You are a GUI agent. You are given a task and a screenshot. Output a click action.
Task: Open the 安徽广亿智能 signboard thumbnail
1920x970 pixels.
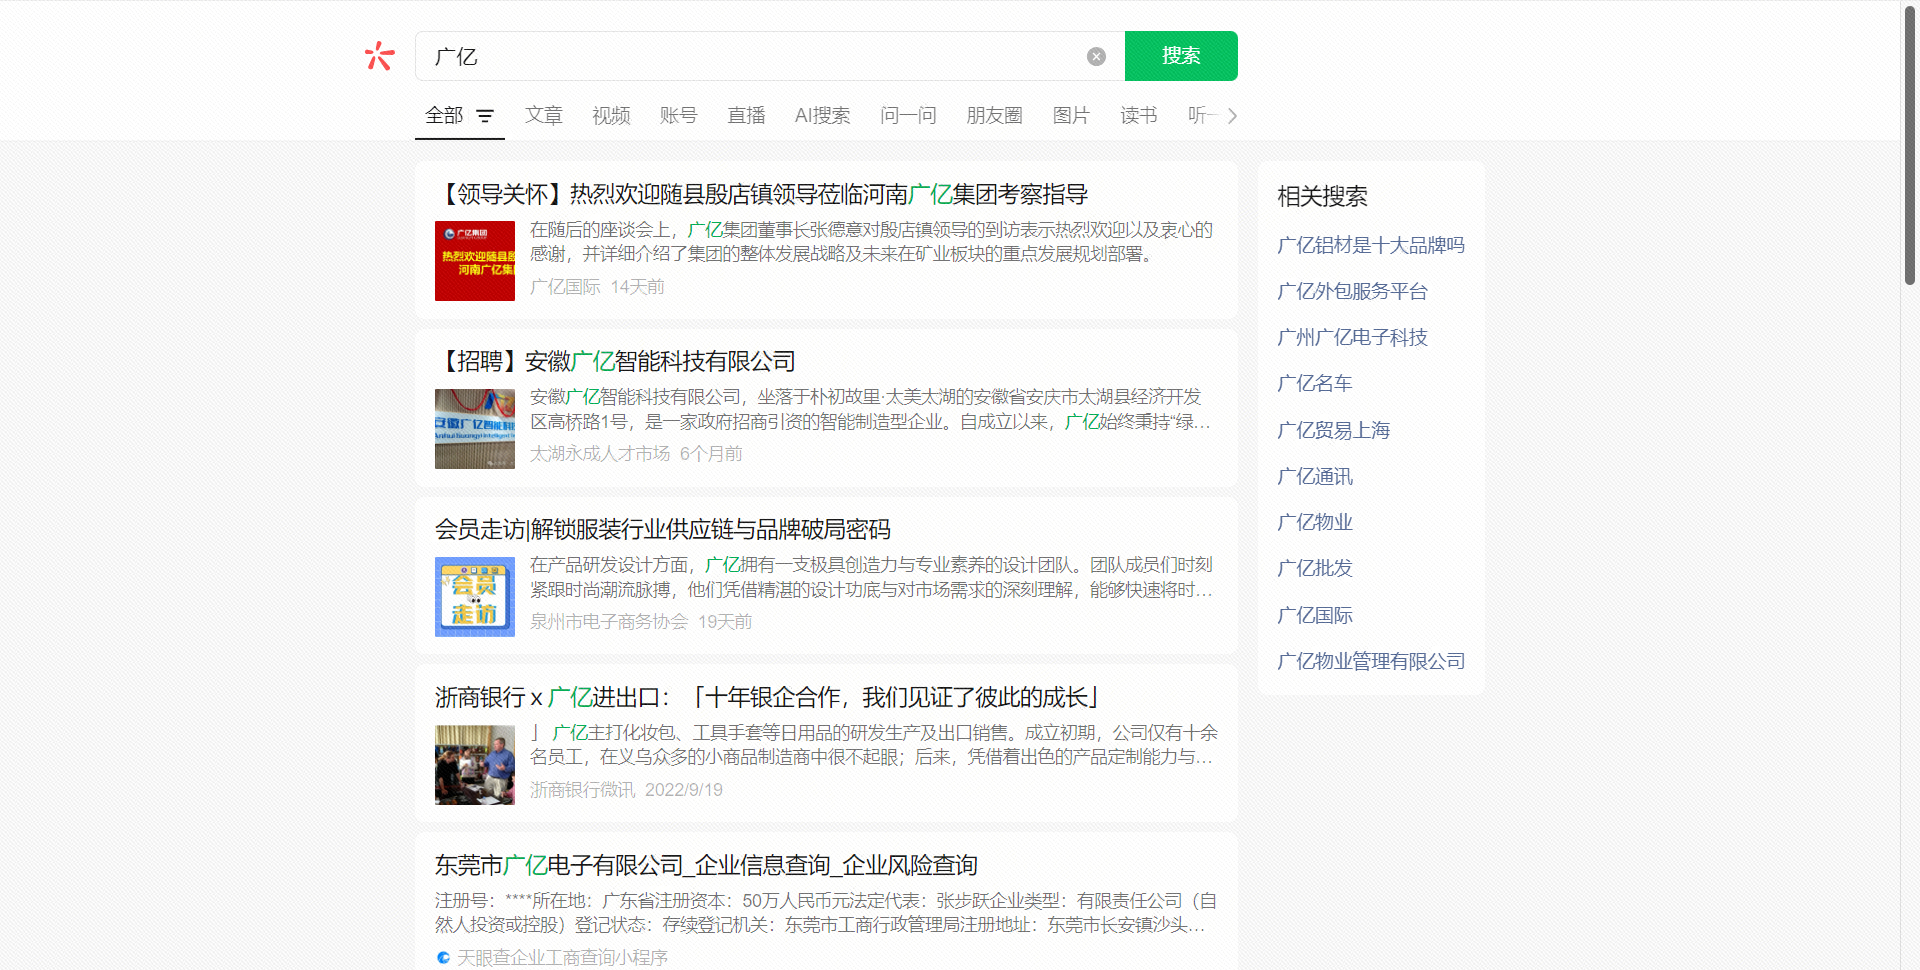475,429
